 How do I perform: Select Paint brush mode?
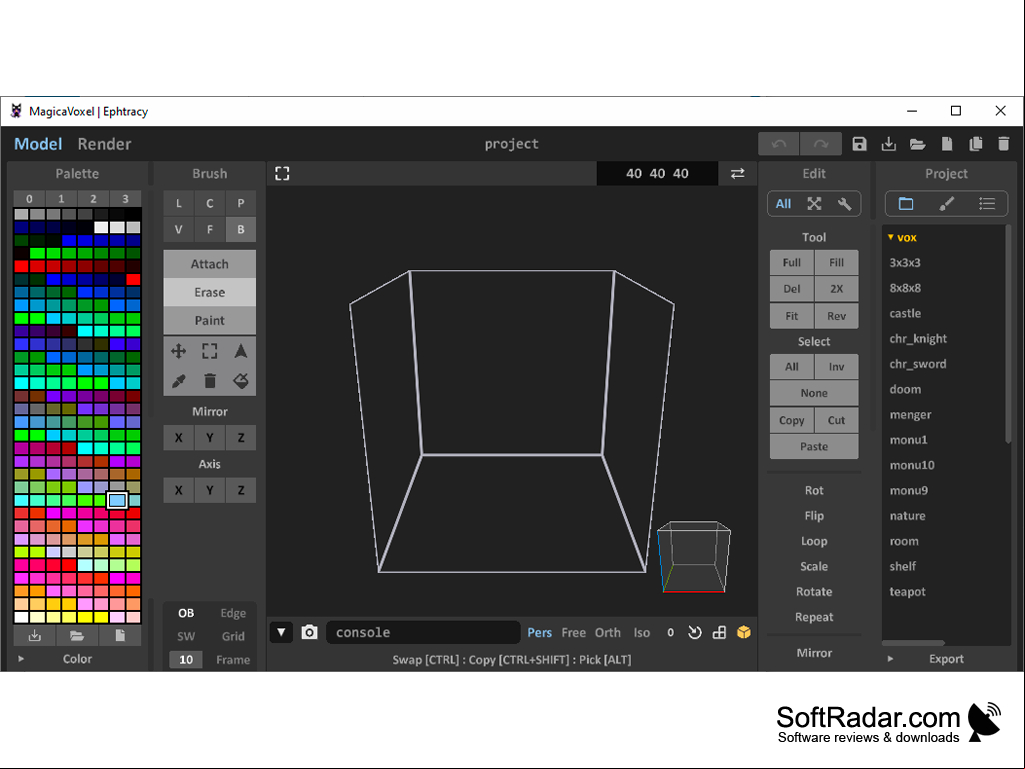coord(210,320)
